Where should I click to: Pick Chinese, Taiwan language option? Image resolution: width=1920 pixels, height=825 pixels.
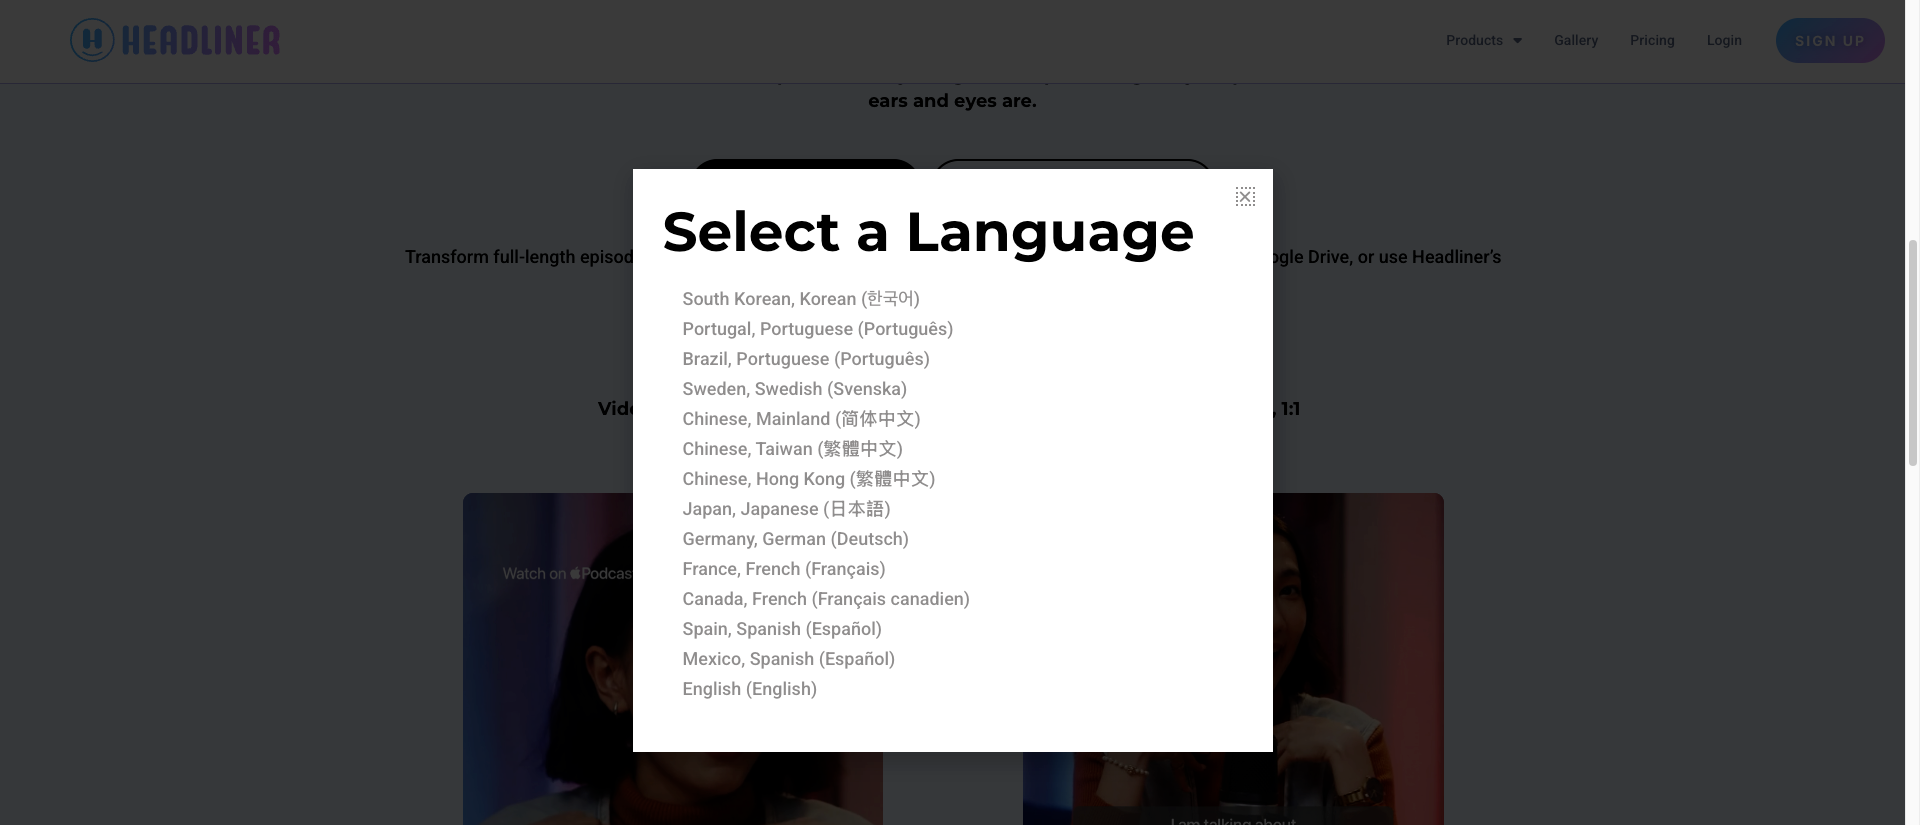click(793, 449)
